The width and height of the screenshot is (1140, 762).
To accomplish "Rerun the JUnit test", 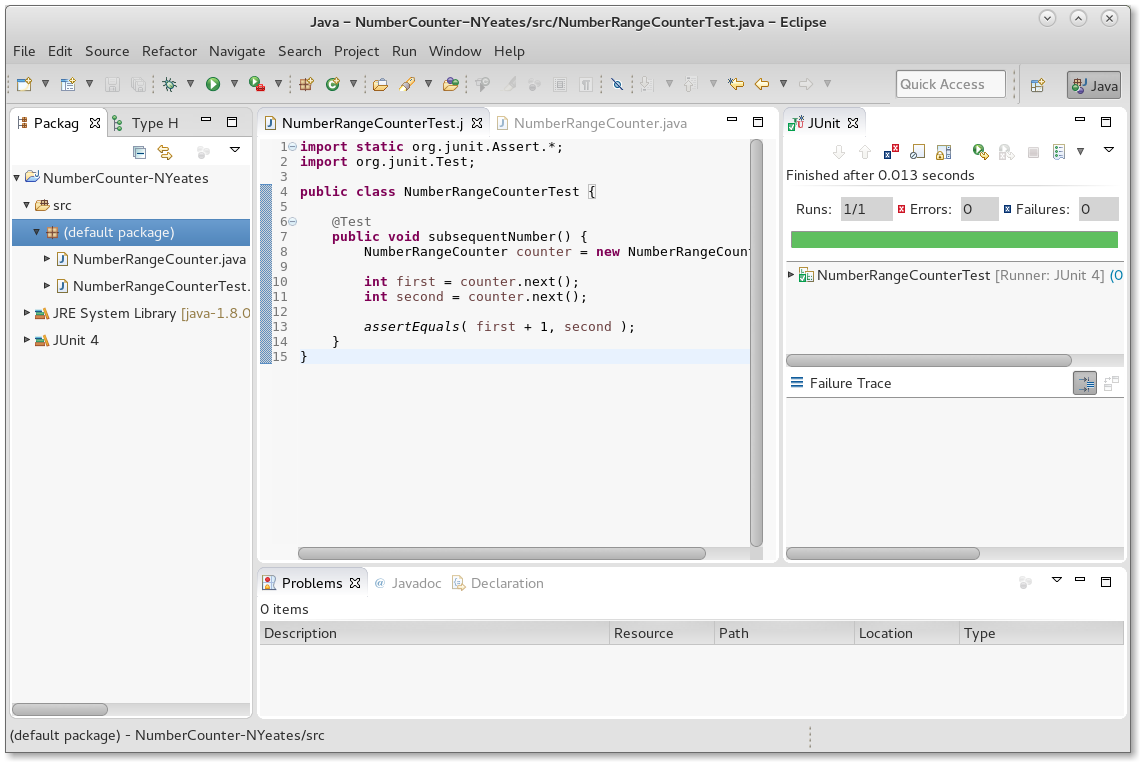I will point(979,152).
